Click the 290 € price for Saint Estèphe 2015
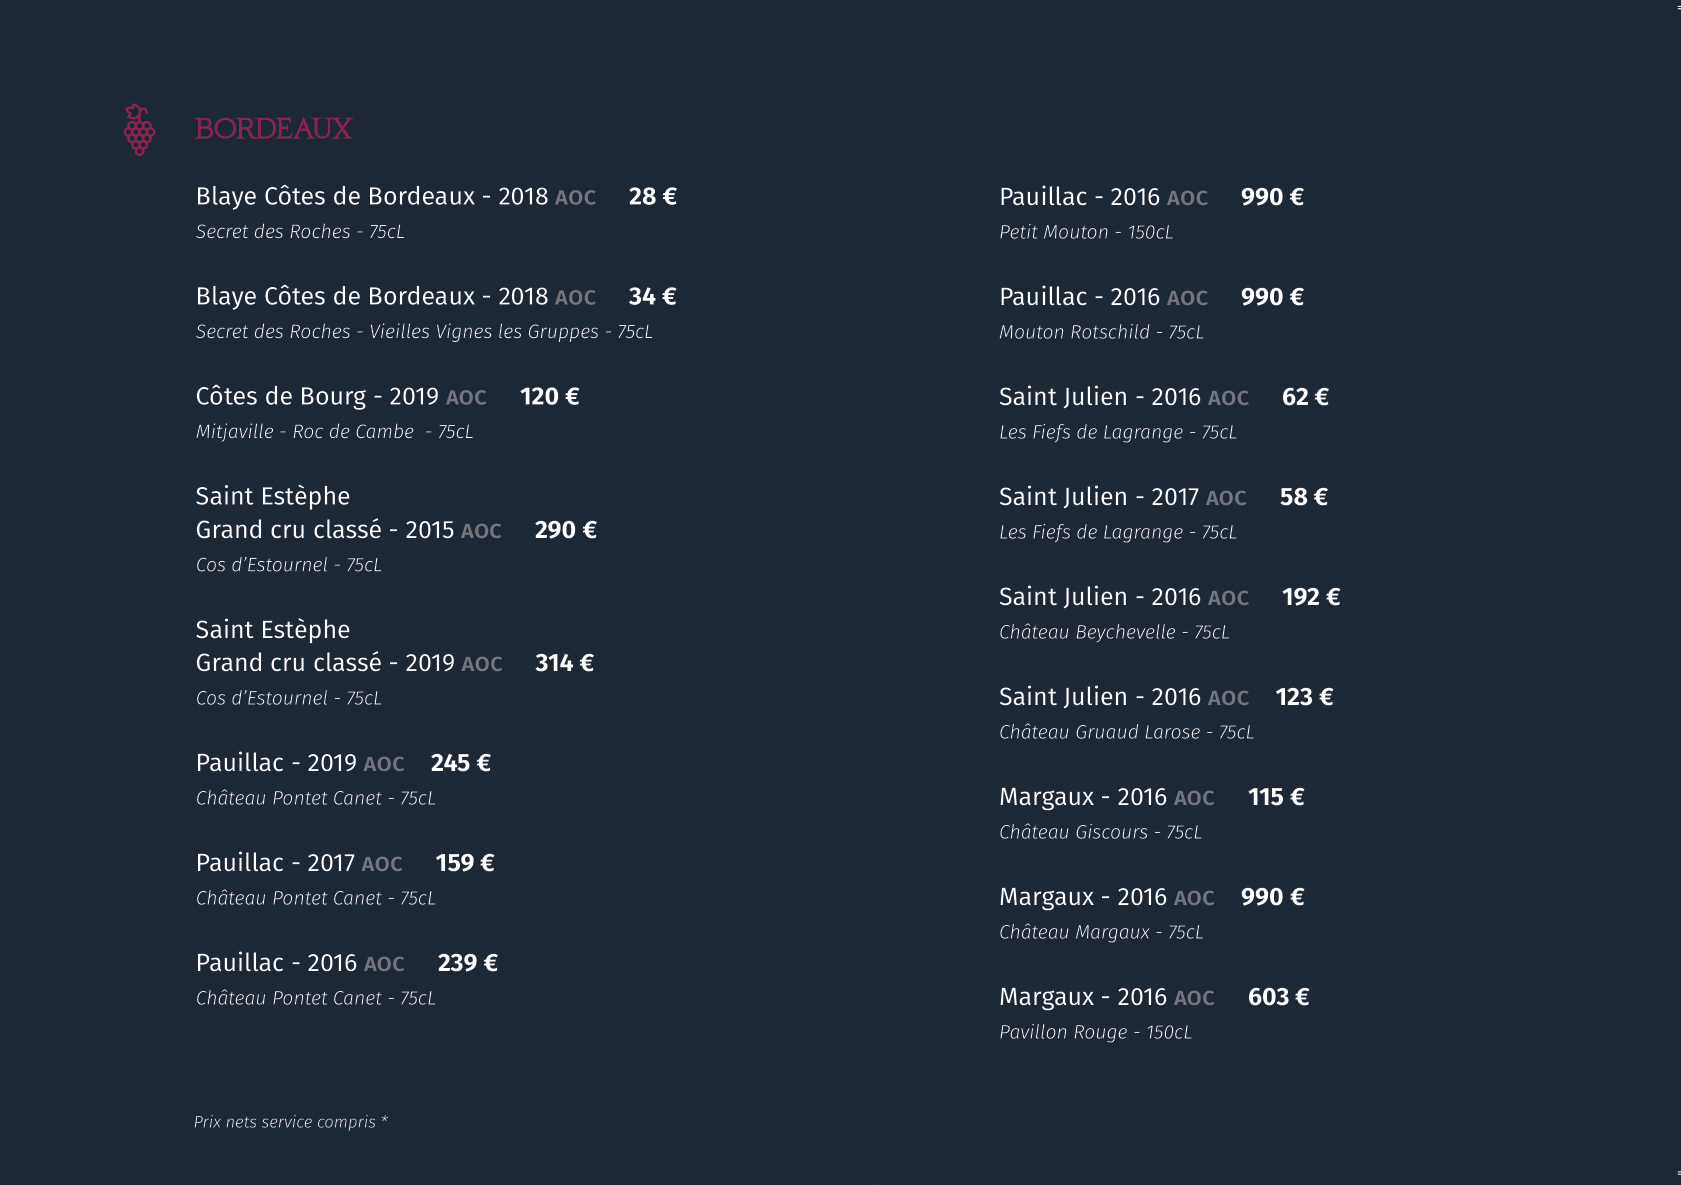The width and height of the screenshot is (1681, 1185). pos(565,530)
